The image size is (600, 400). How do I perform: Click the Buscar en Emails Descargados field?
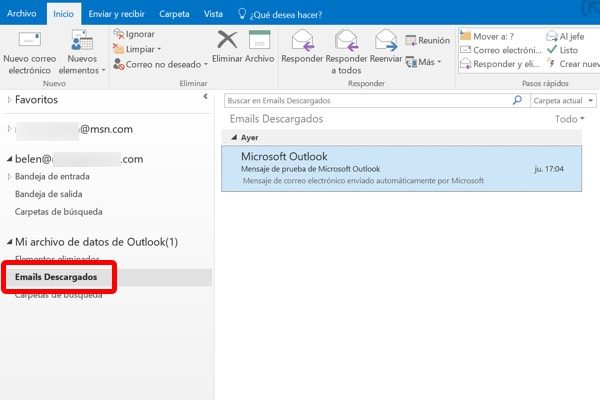pyautogui.click(x=367, y=101)
